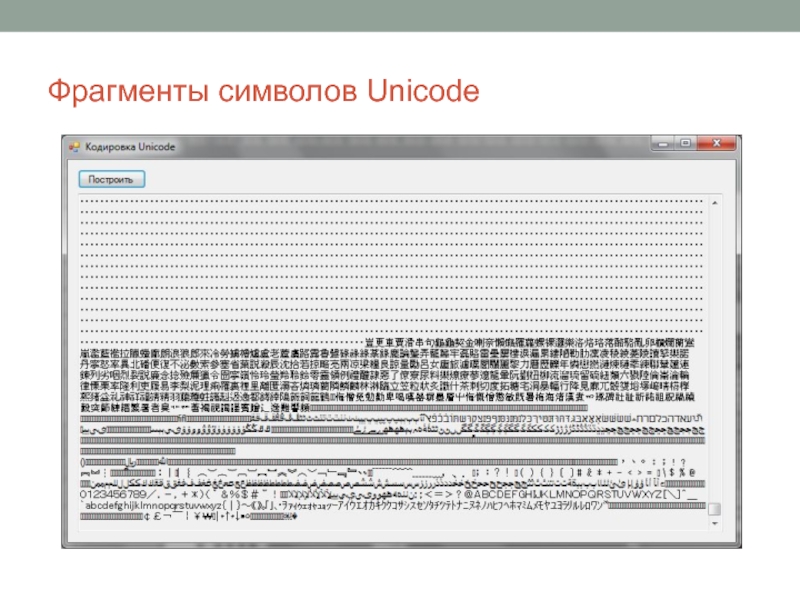
Task: Click the slide heading Фрагменты символов Unicode
Action: [x=264, y=91]
